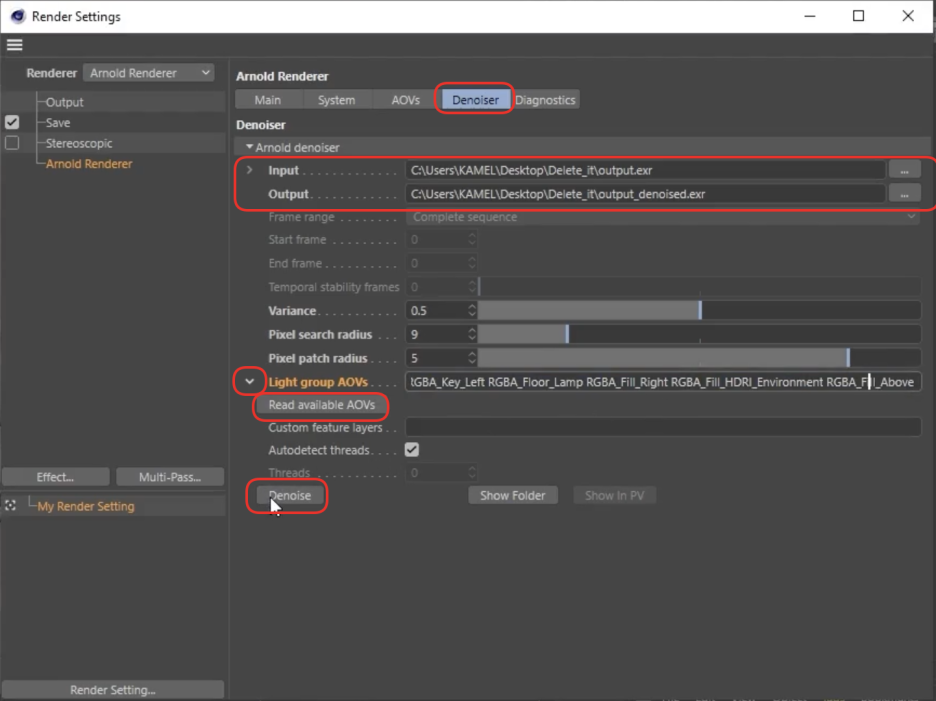The height and width of the screenshot is (701, 936).
Task: Select Stereoscopic in the settings tree
Action: point(79,143)
